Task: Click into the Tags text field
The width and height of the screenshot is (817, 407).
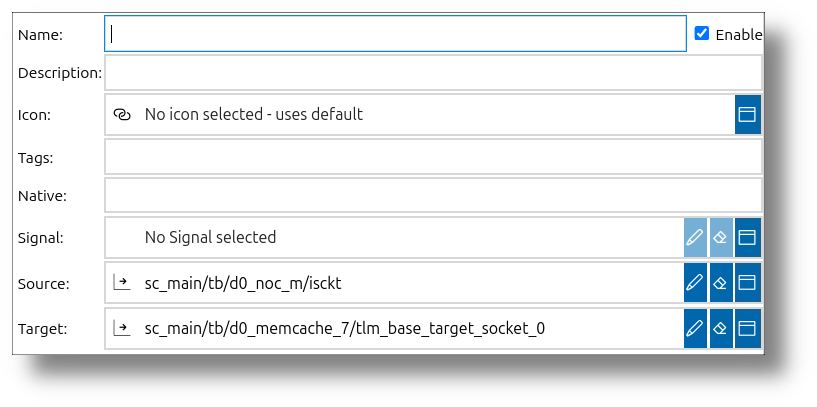Action: [x=434, y=157]
